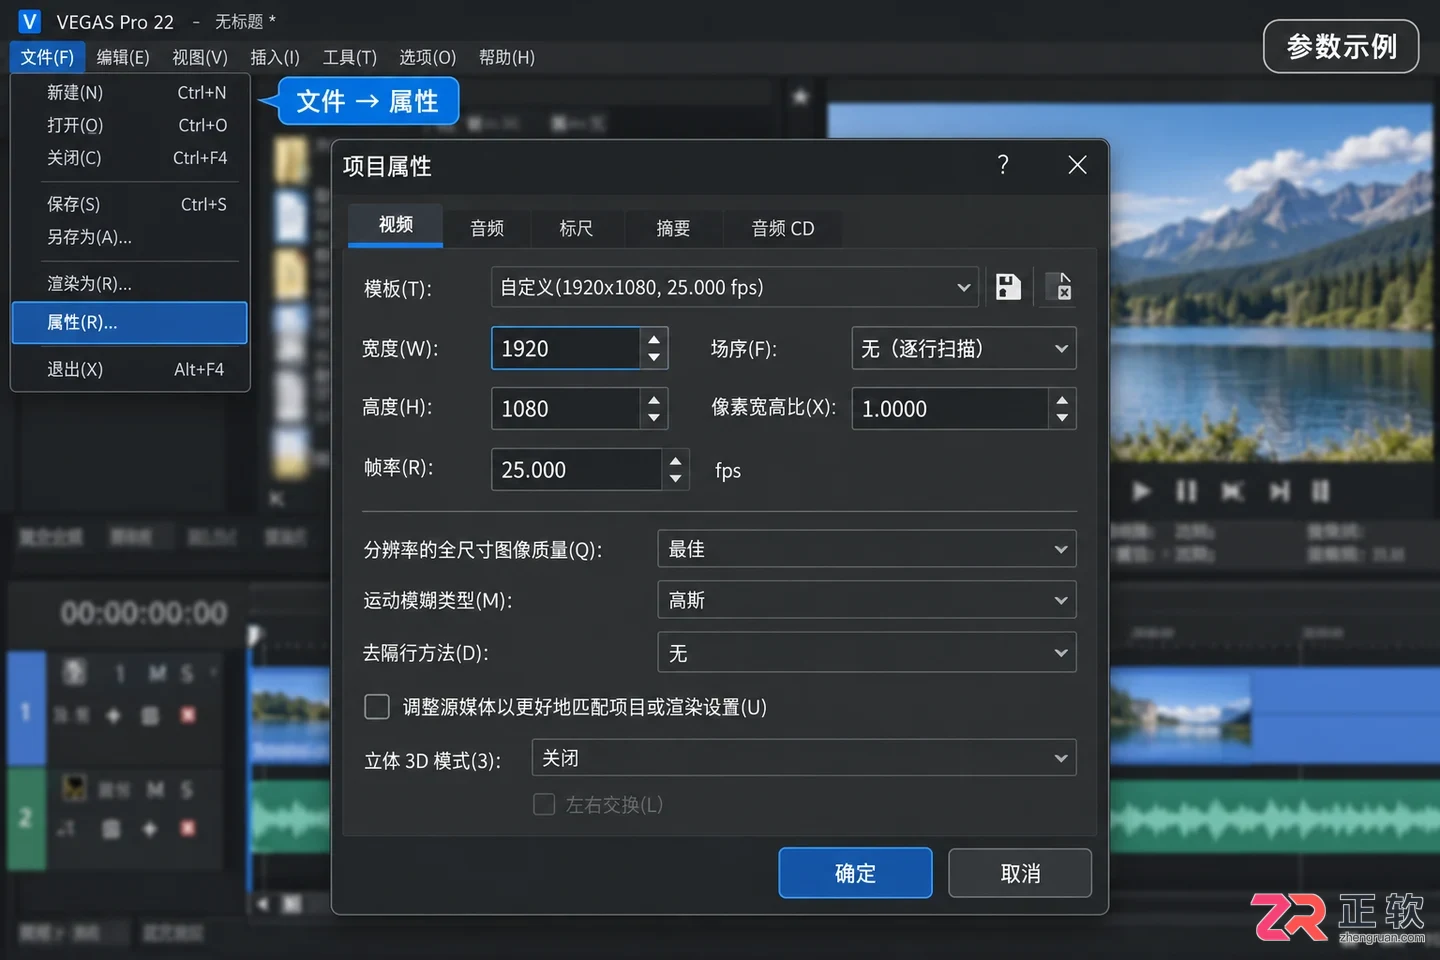Expand the field order dropdown
This screenshot has height=960, width=1440.
pyautogui.click(x=964, y=348)
